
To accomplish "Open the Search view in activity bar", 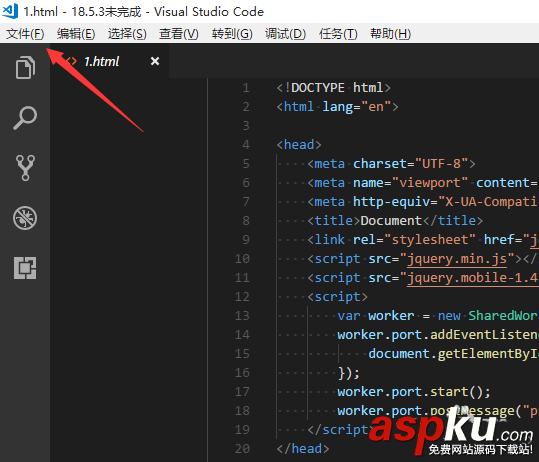I will (25, 118).
